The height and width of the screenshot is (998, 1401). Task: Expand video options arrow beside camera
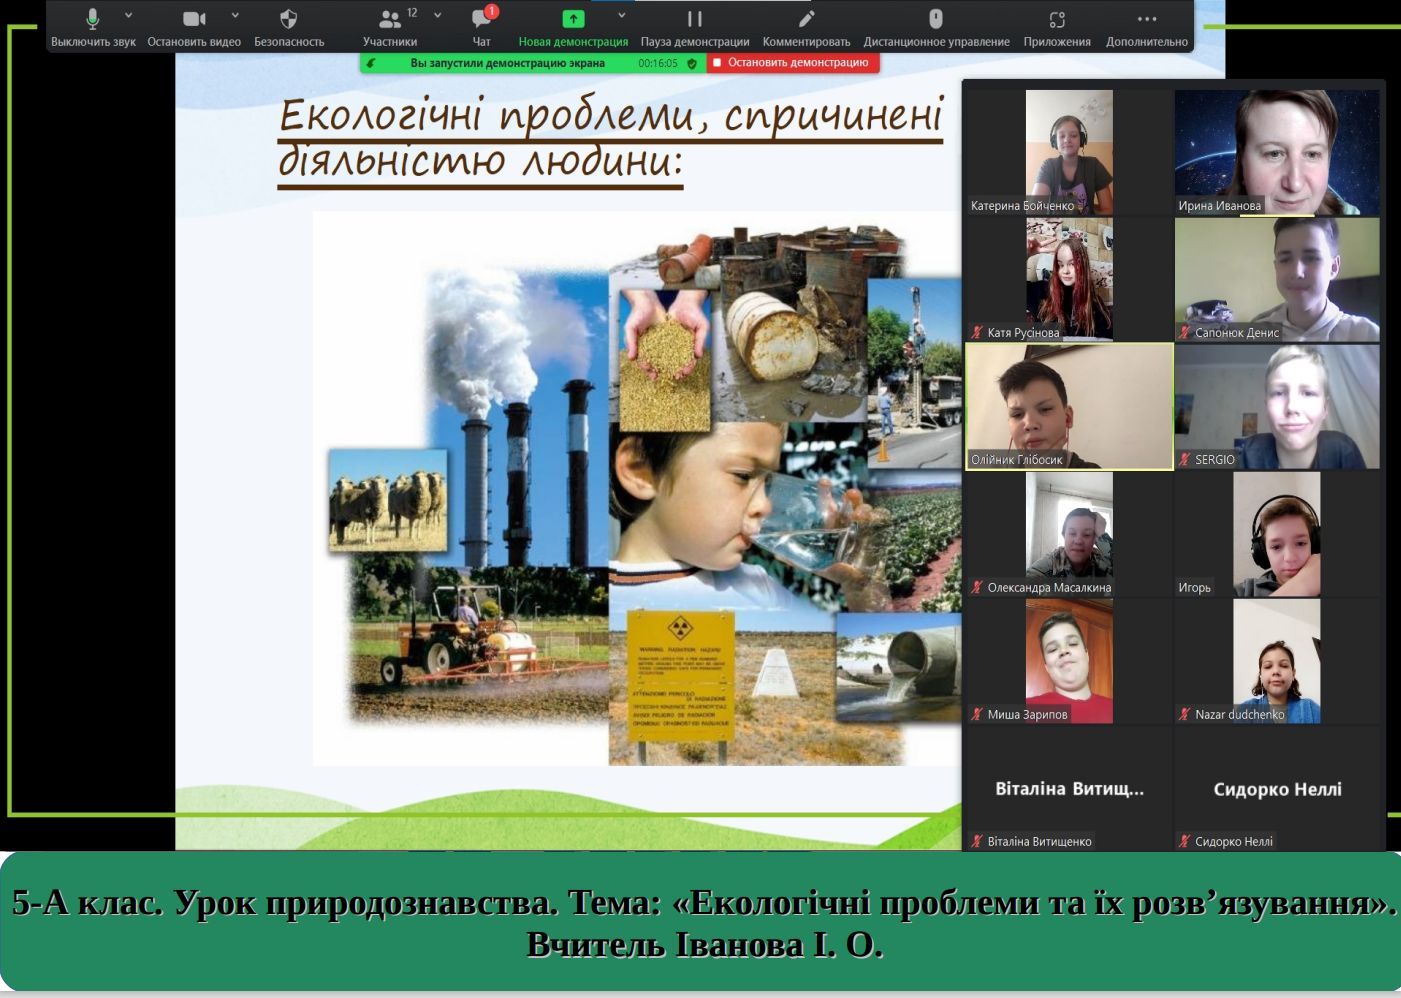[x=235, y=16]
